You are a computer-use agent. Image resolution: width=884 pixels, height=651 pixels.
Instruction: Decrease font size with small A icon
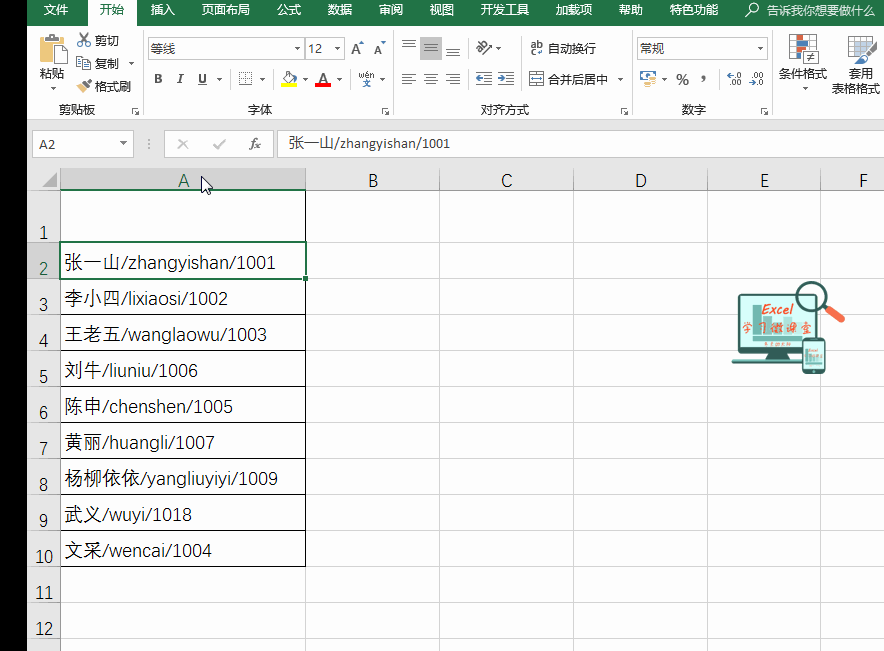point(379,48)
